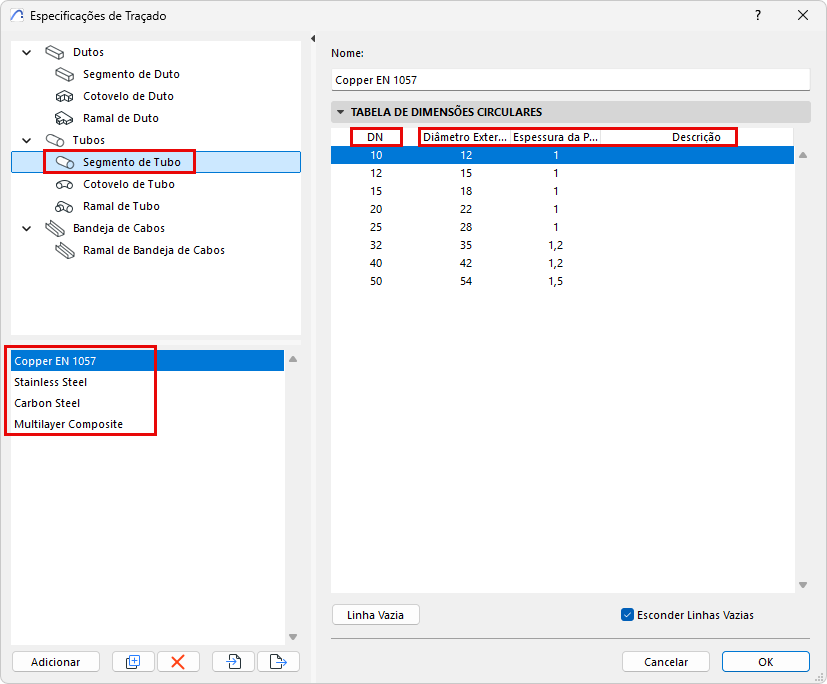Click the specification list scroll down arrow
The width and height of the screenshot is (827, 684).
(x=293, y=637)
